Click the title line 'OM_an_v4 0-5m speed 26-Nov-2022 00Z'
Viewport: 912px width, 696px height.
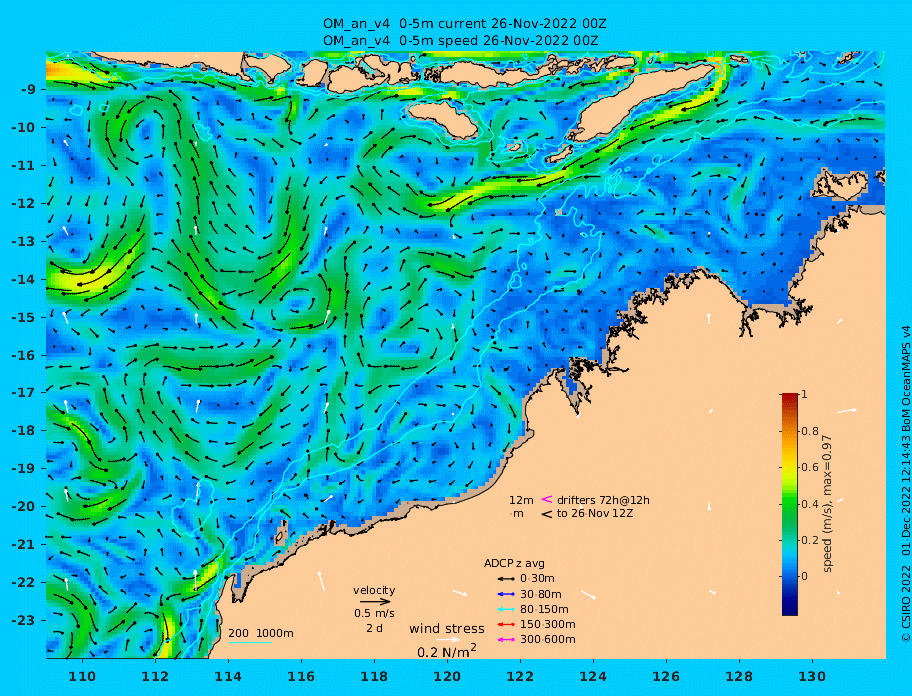(x=461, y=41)
